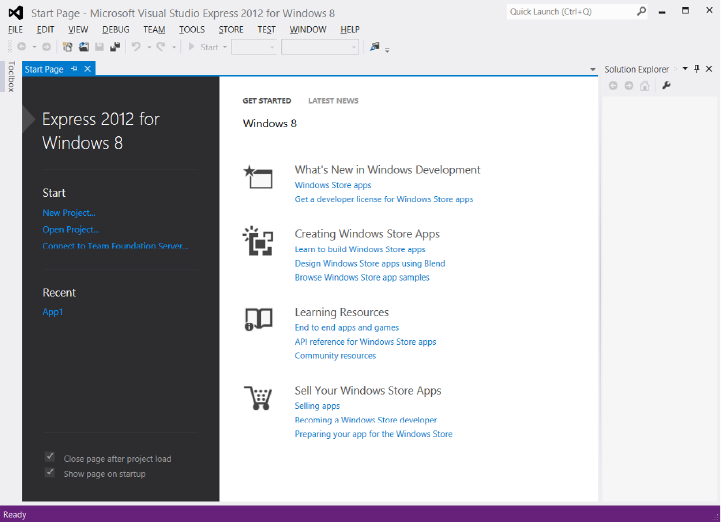The height and width of the screenshot is (522, 721).
Task: Click Solution Explorer Forward icon
Action: coord(629,86)
